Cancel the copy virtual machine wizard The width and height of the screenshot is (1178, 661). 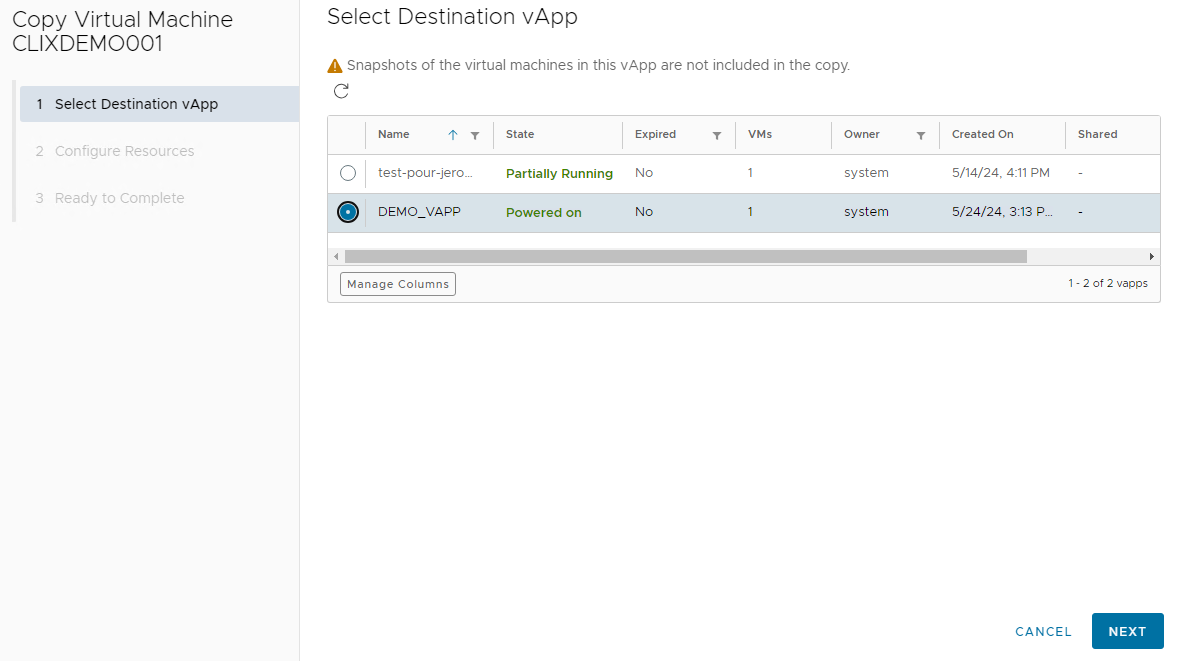[x=1043, y=632]
